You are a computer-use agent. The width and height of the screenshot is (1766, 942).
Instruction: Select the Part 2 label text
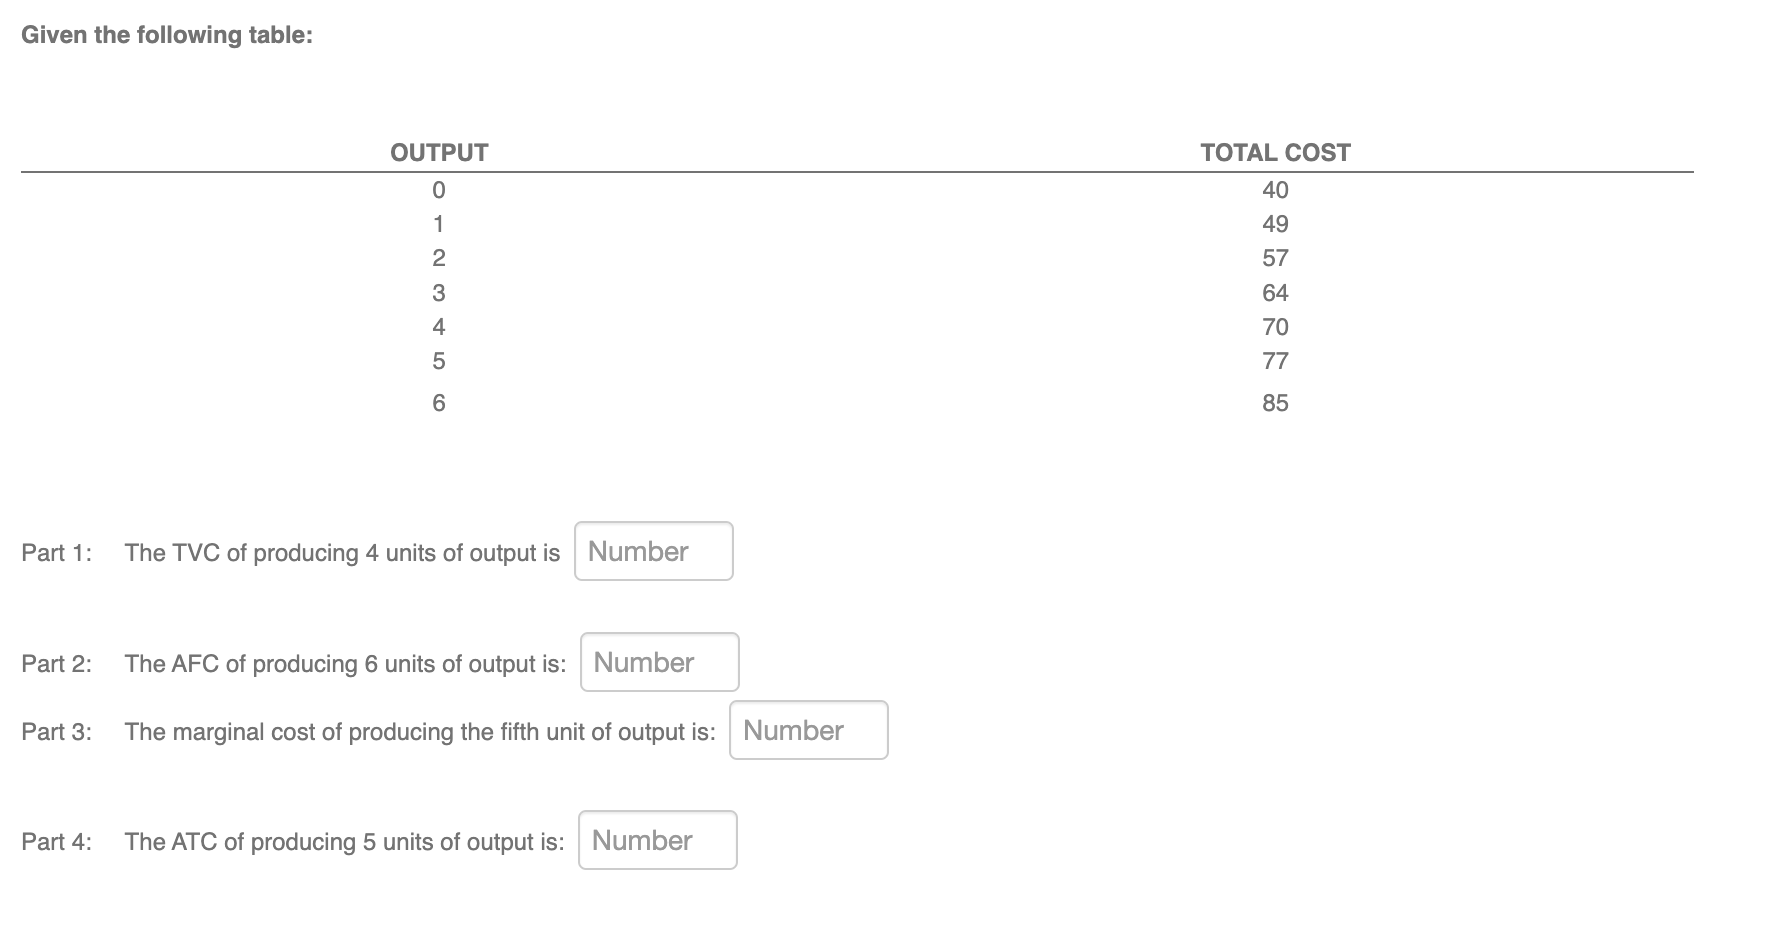pos(57,662)
